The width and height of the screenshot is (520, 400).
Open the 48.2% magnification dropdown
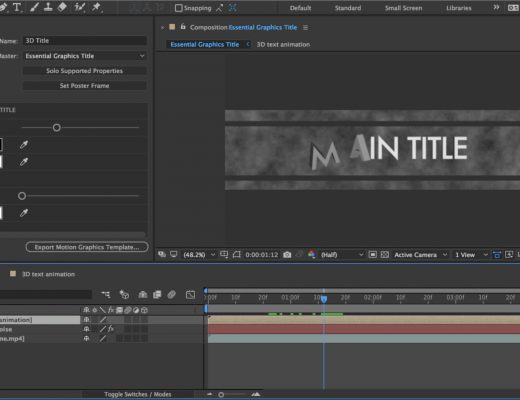pyautogui.click(x=199, y=255)
